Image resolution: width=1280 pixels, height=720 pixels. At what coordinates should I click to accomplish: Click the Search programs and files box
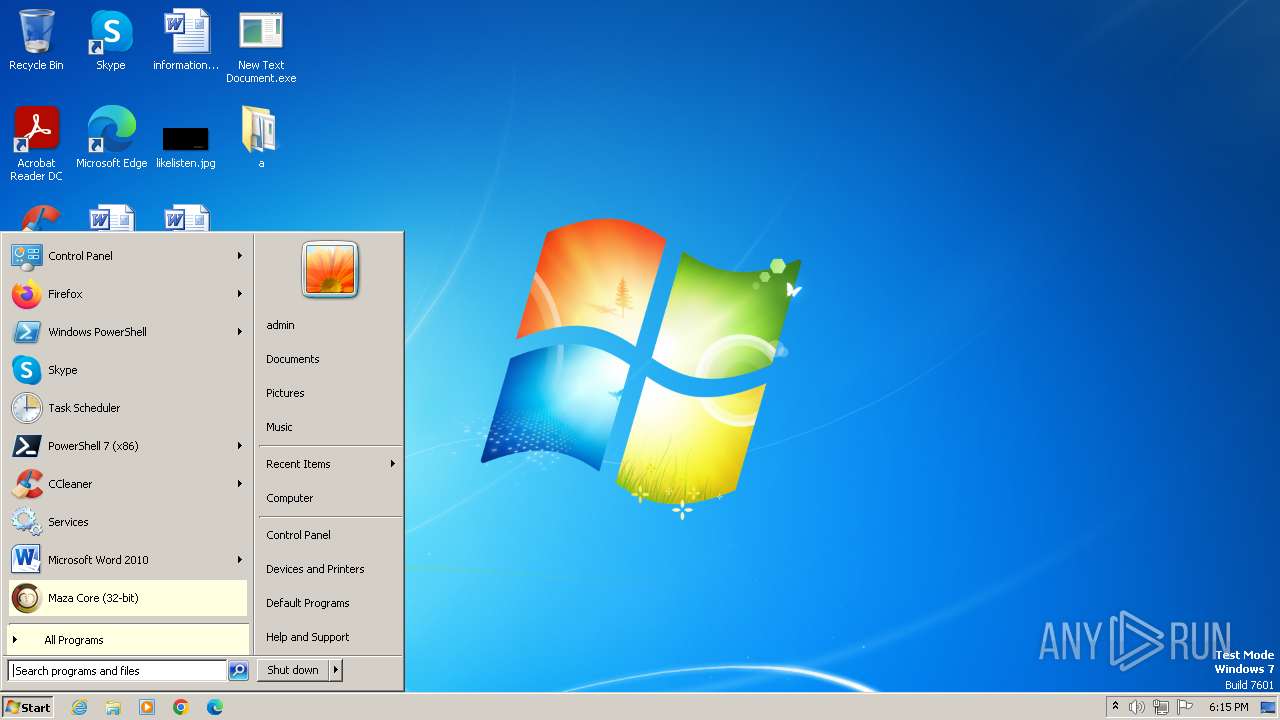click(x=117, y=671)
